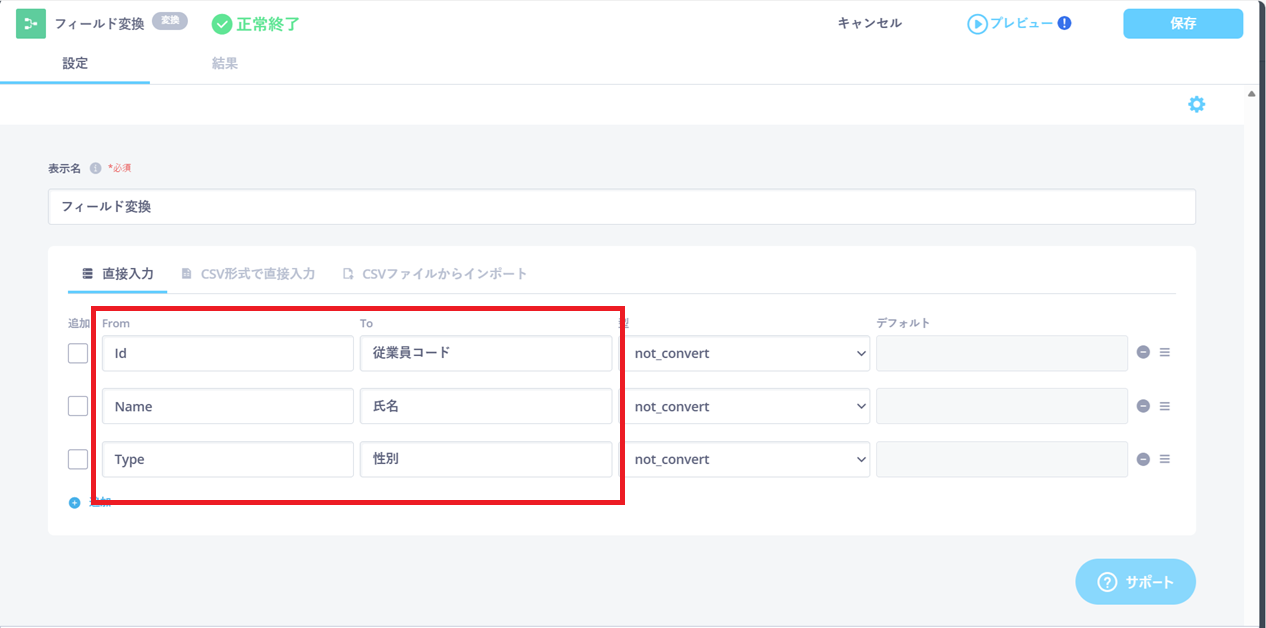Open the gear settings icon
Image resolution: width=1266 pixels, height=628 pixels.
click(1196, 104)
